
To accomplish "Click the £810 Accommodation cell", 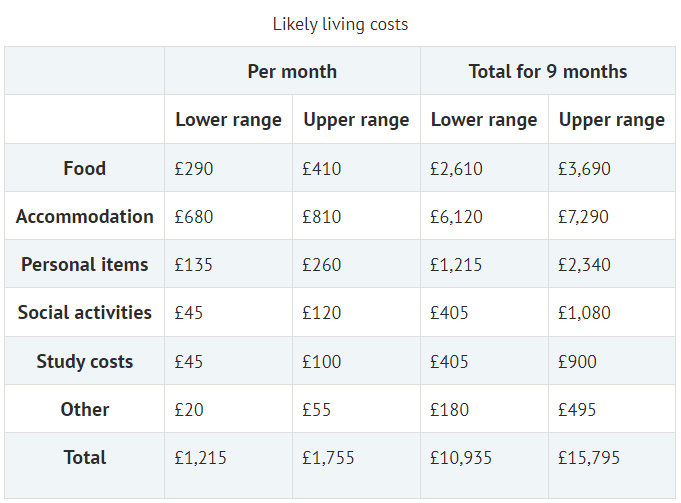I will (x=322, y=217).
